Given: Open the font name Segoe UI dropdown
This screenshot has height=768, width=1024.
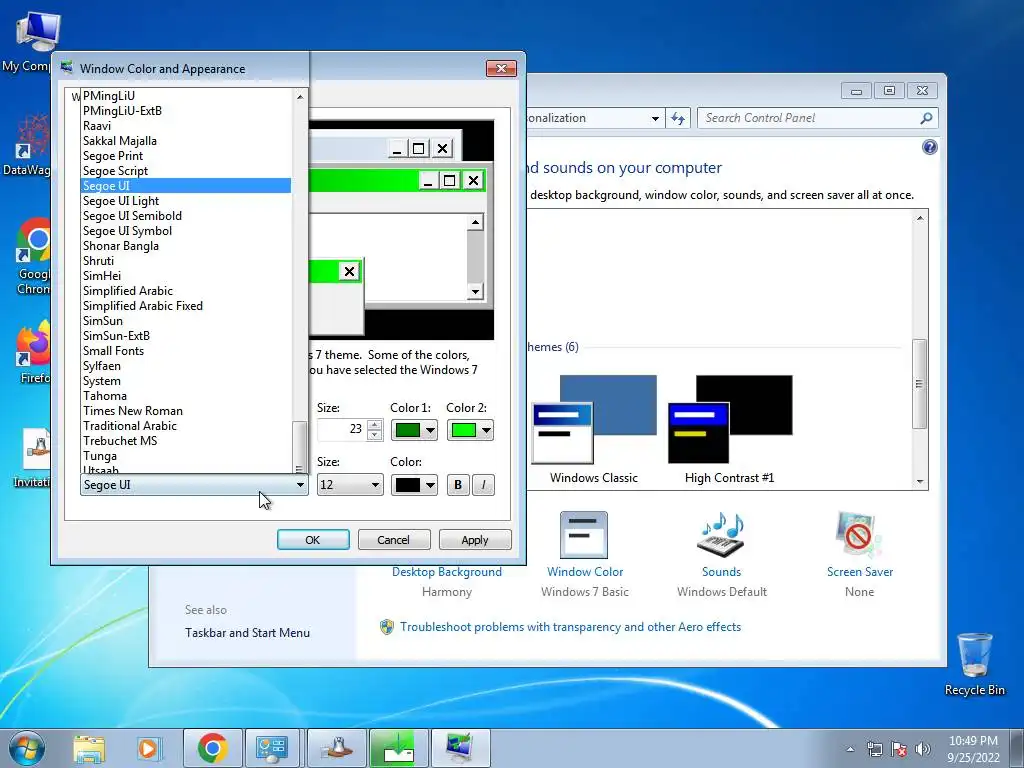Looking at the screenshot, I should pyautogui.click(x=194, y=485).
